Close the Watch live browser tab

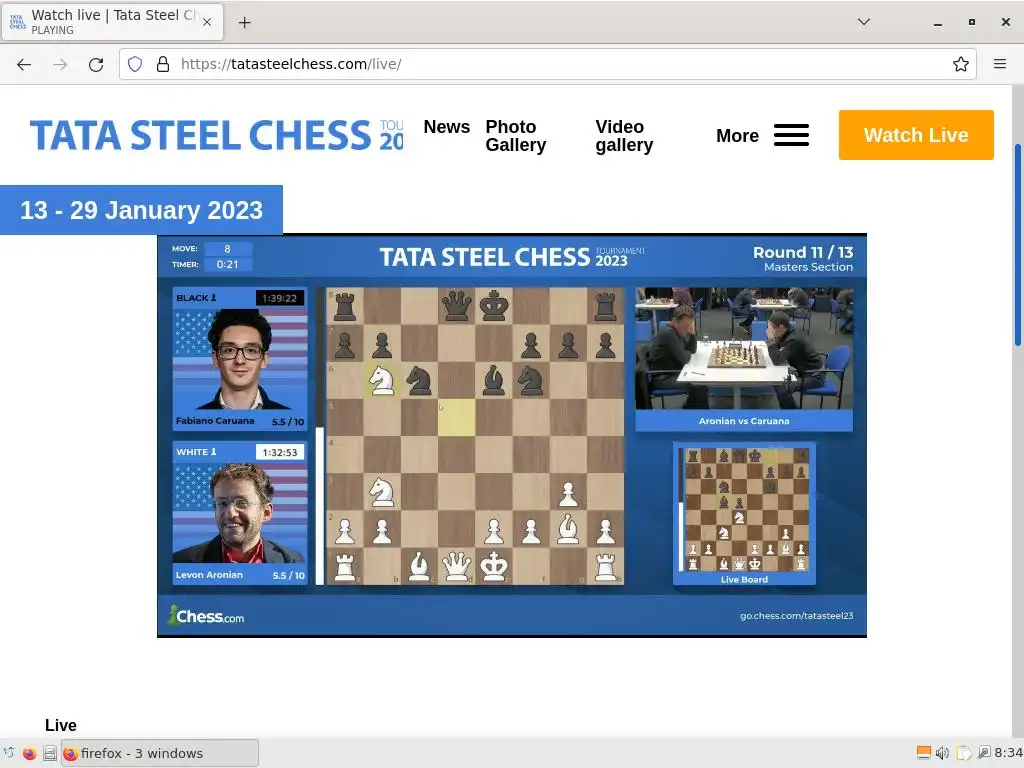pyautogui.click(x=206, y=22)
